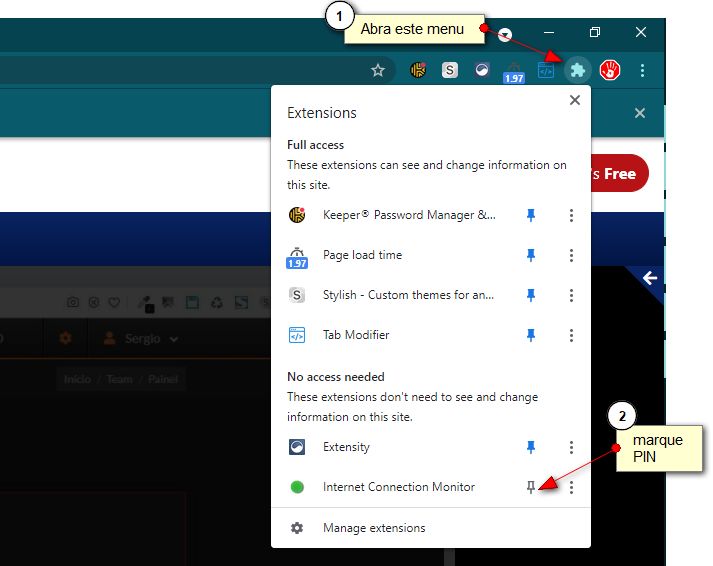This screenshot has width=713, height=566.
Task: Click the Tab Modifier icon in the list
Action: click(297, 335)
